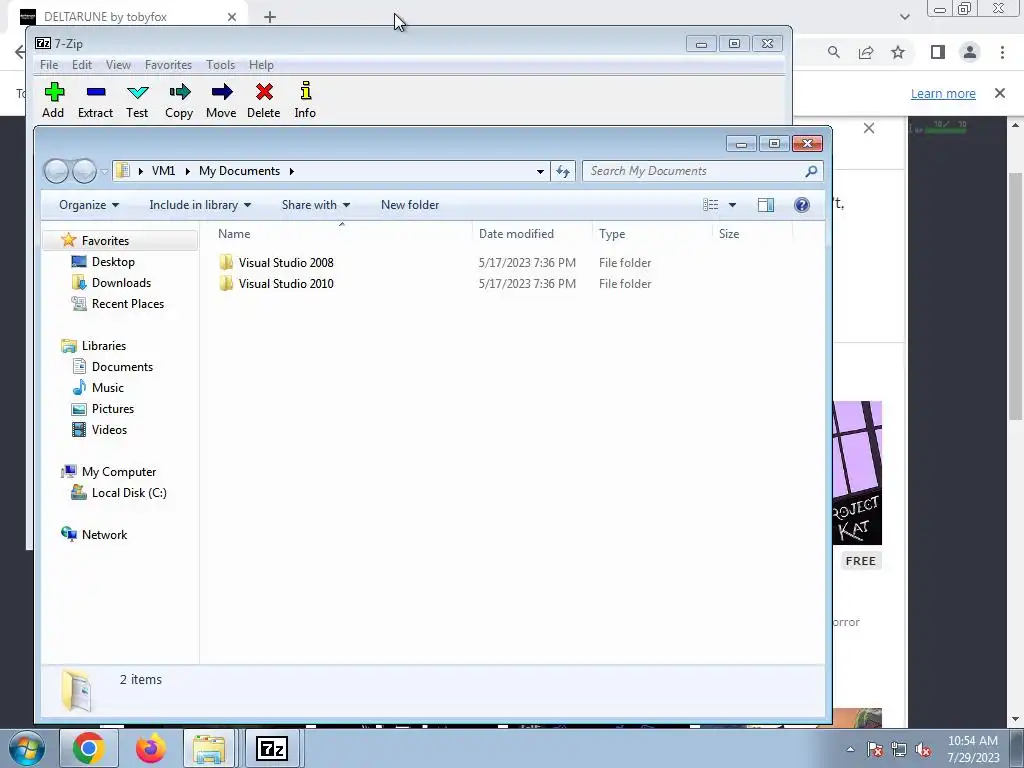This screenshot has height=768, width=1024.
Task: Refresh the My Documents folder view
Action: (x=563, y=172)
